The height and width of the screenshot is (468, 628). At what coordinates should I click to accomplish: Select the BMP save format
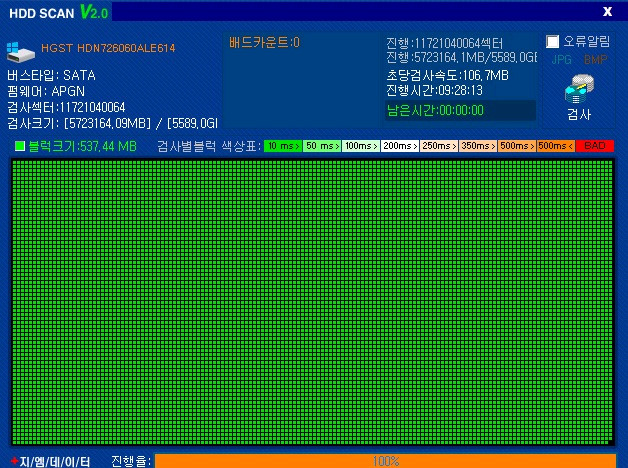596,60
